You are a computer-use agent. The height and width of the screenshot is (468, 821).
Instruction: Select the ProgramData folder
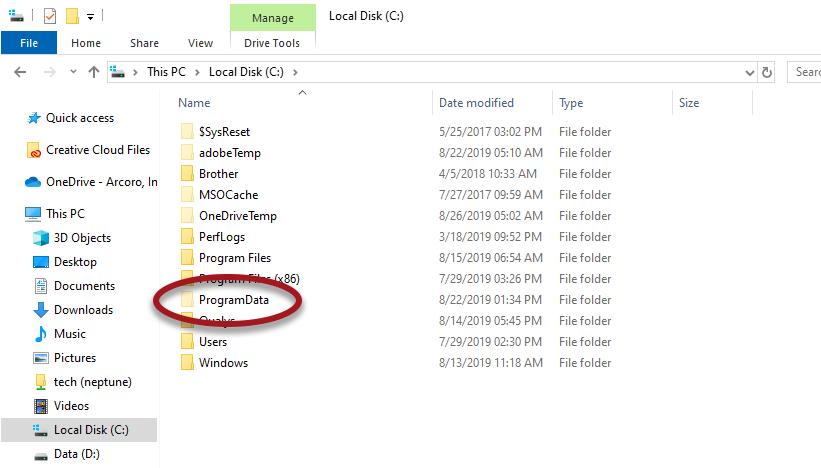click(x=234, y=300)
